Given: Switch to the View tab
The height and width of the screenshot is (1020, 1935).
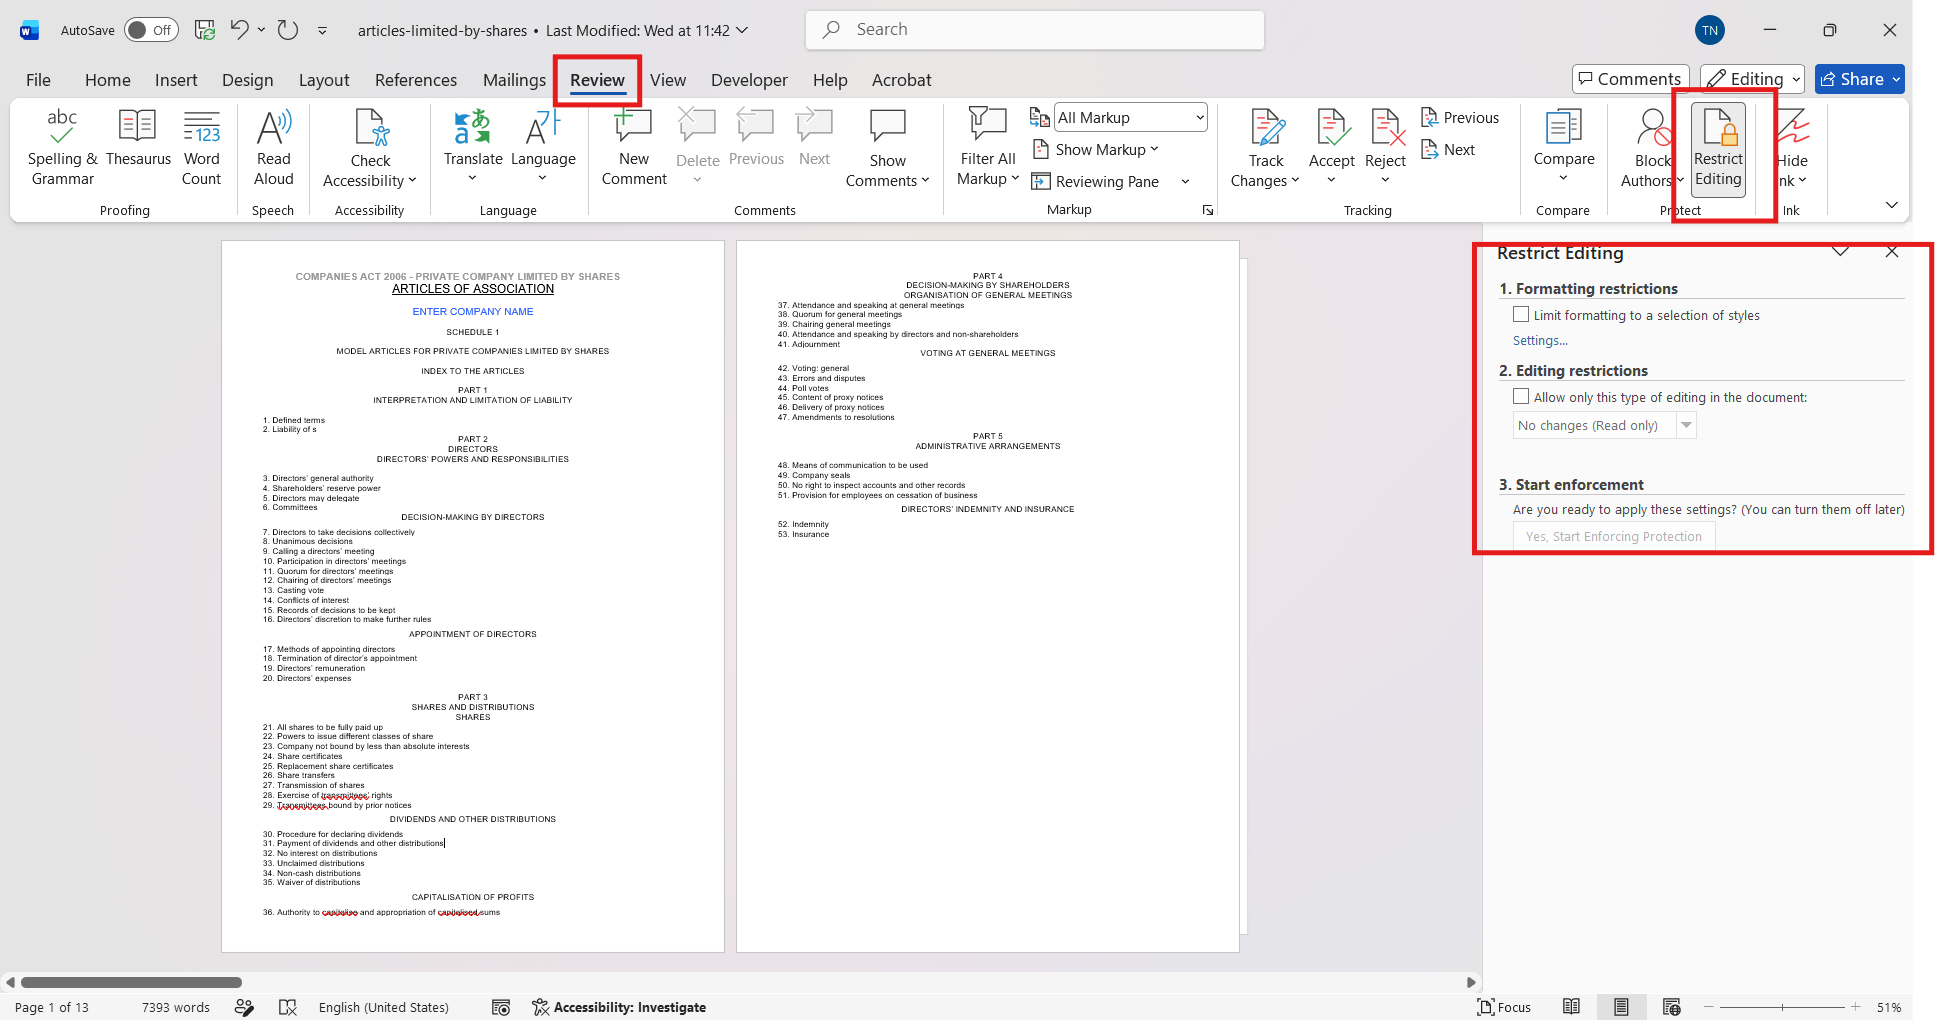Looking at the screenshot, I should 668,80.
